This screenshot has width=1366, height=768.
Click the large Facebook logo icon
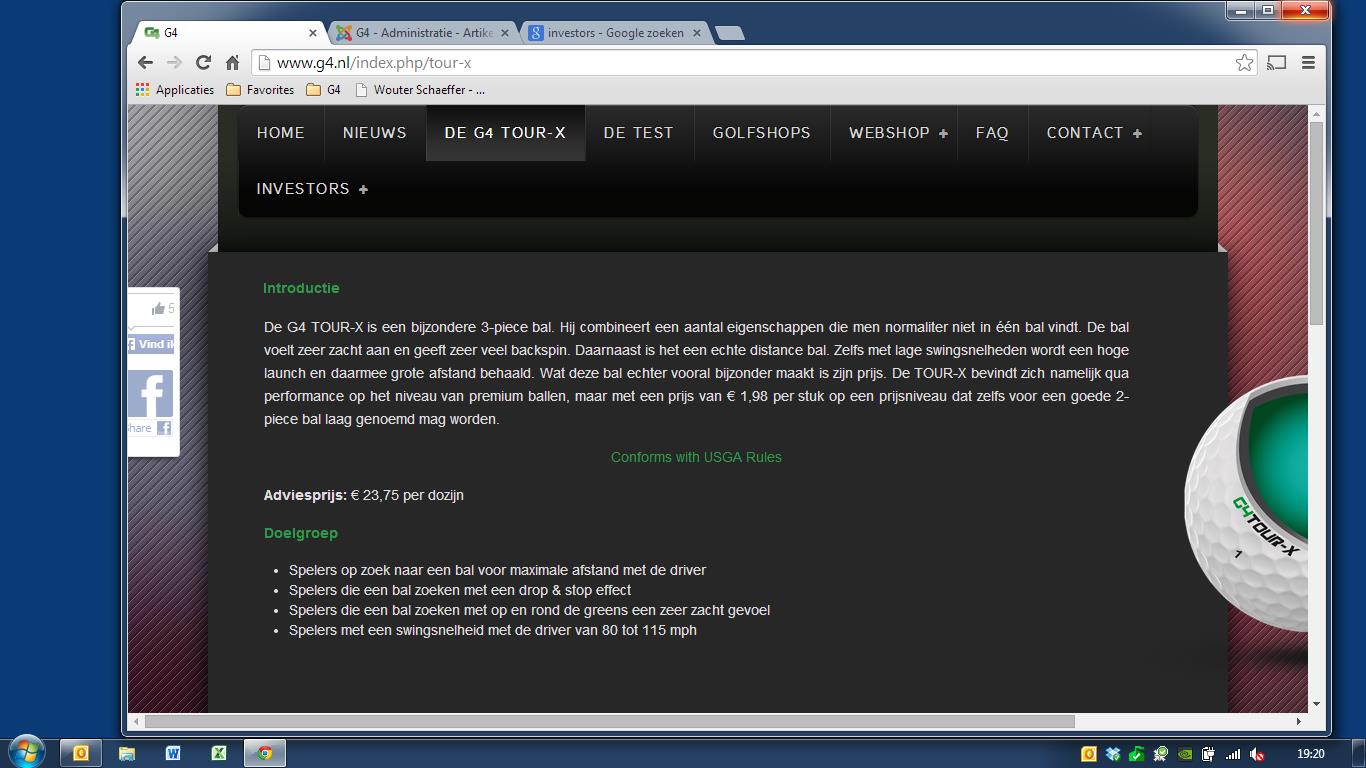(151, 393)
